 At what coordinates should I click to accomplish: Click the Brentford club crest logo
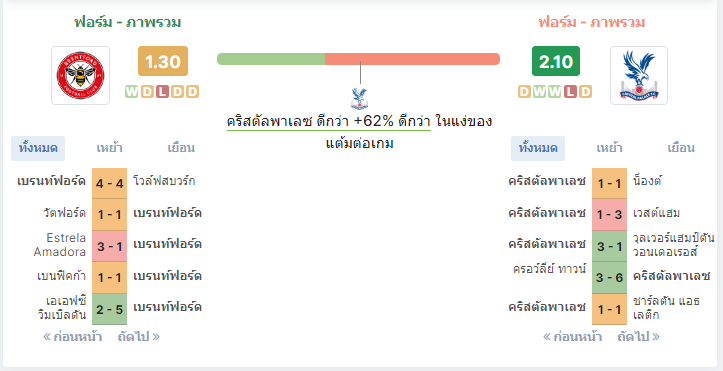[80, 75]
